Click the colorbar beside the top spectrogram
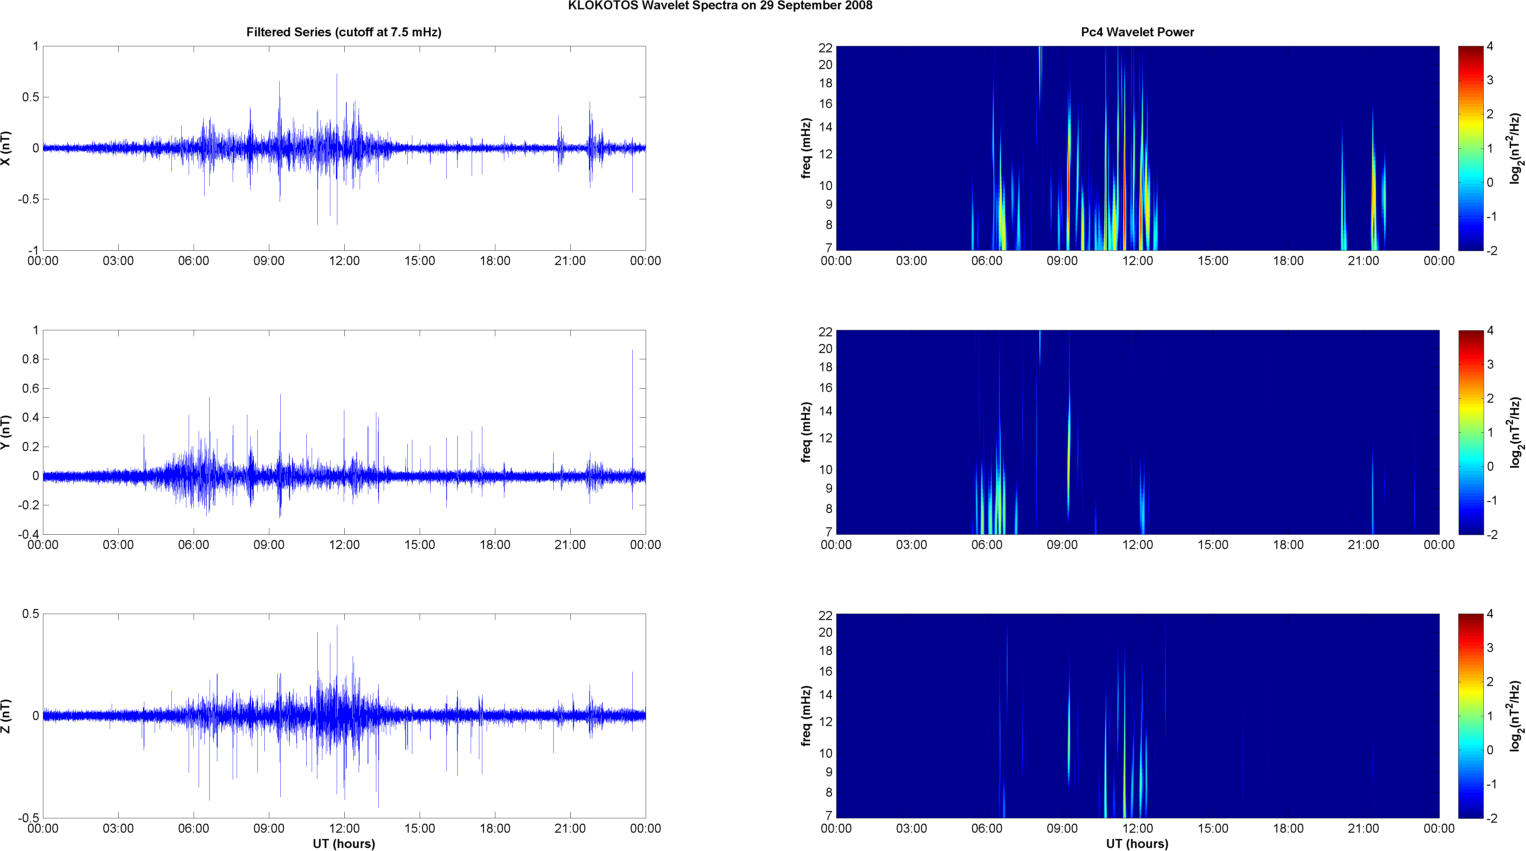1526x851 pixels. point(1470,148)
